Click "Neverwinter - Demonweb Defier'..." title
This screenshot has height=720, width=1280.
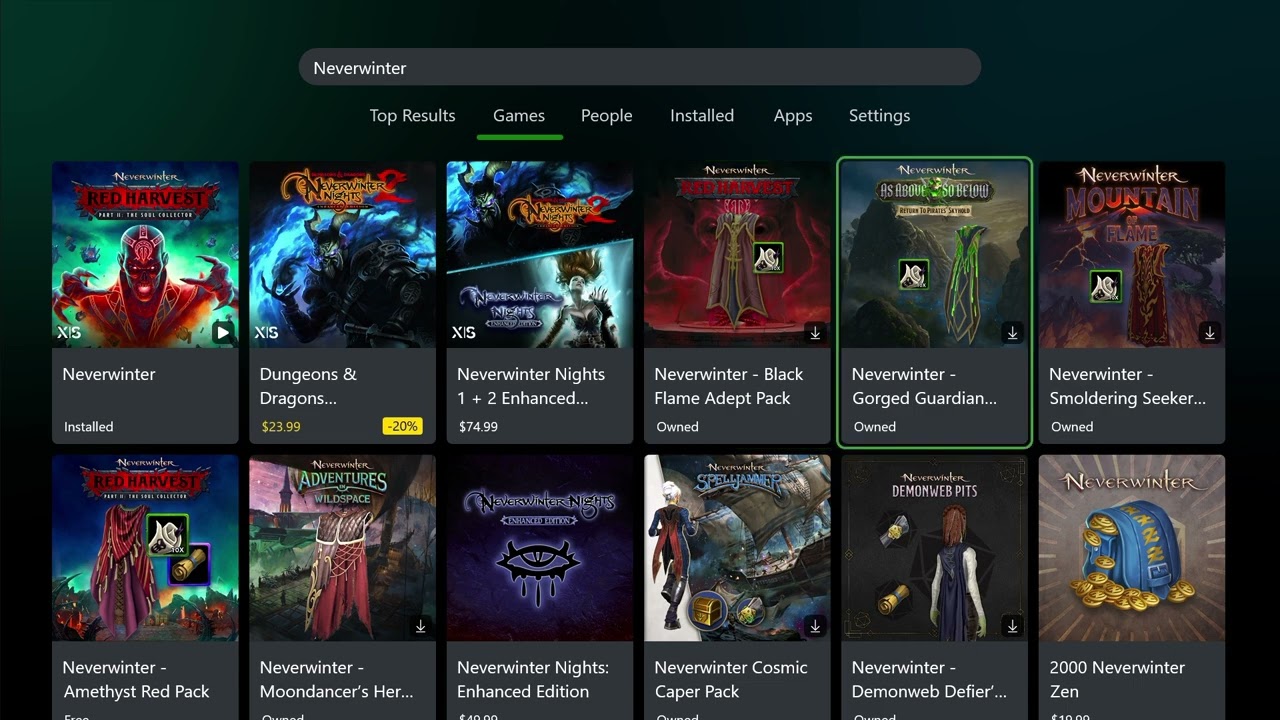point(929,679)
